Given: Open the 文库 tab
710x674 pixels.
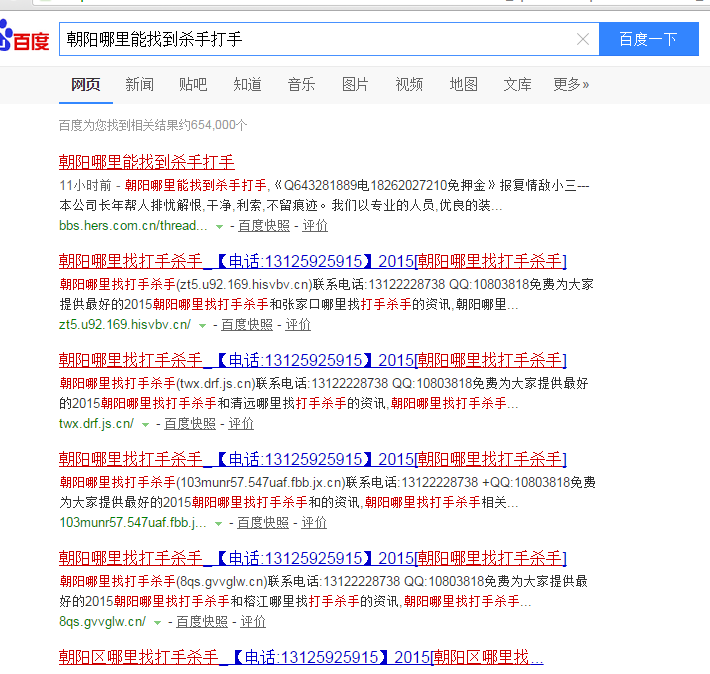Looking at the screenshot, I should (x=517, y=84).
